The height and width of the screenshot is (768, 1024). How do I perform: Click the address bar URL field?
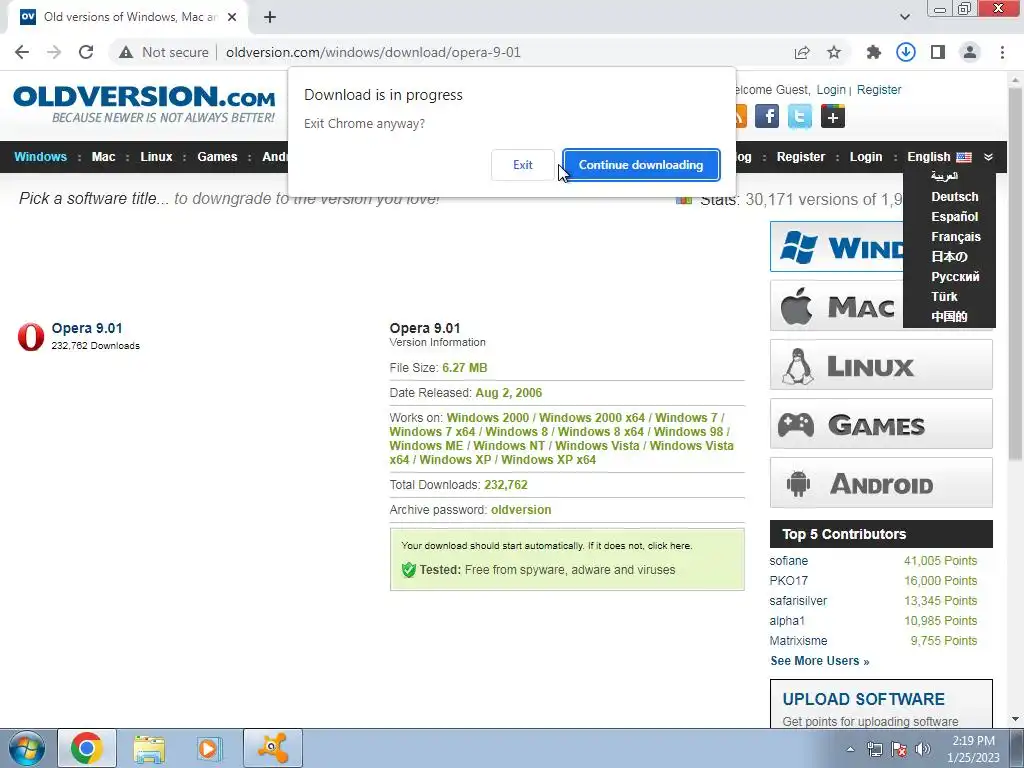click(373, 52)
